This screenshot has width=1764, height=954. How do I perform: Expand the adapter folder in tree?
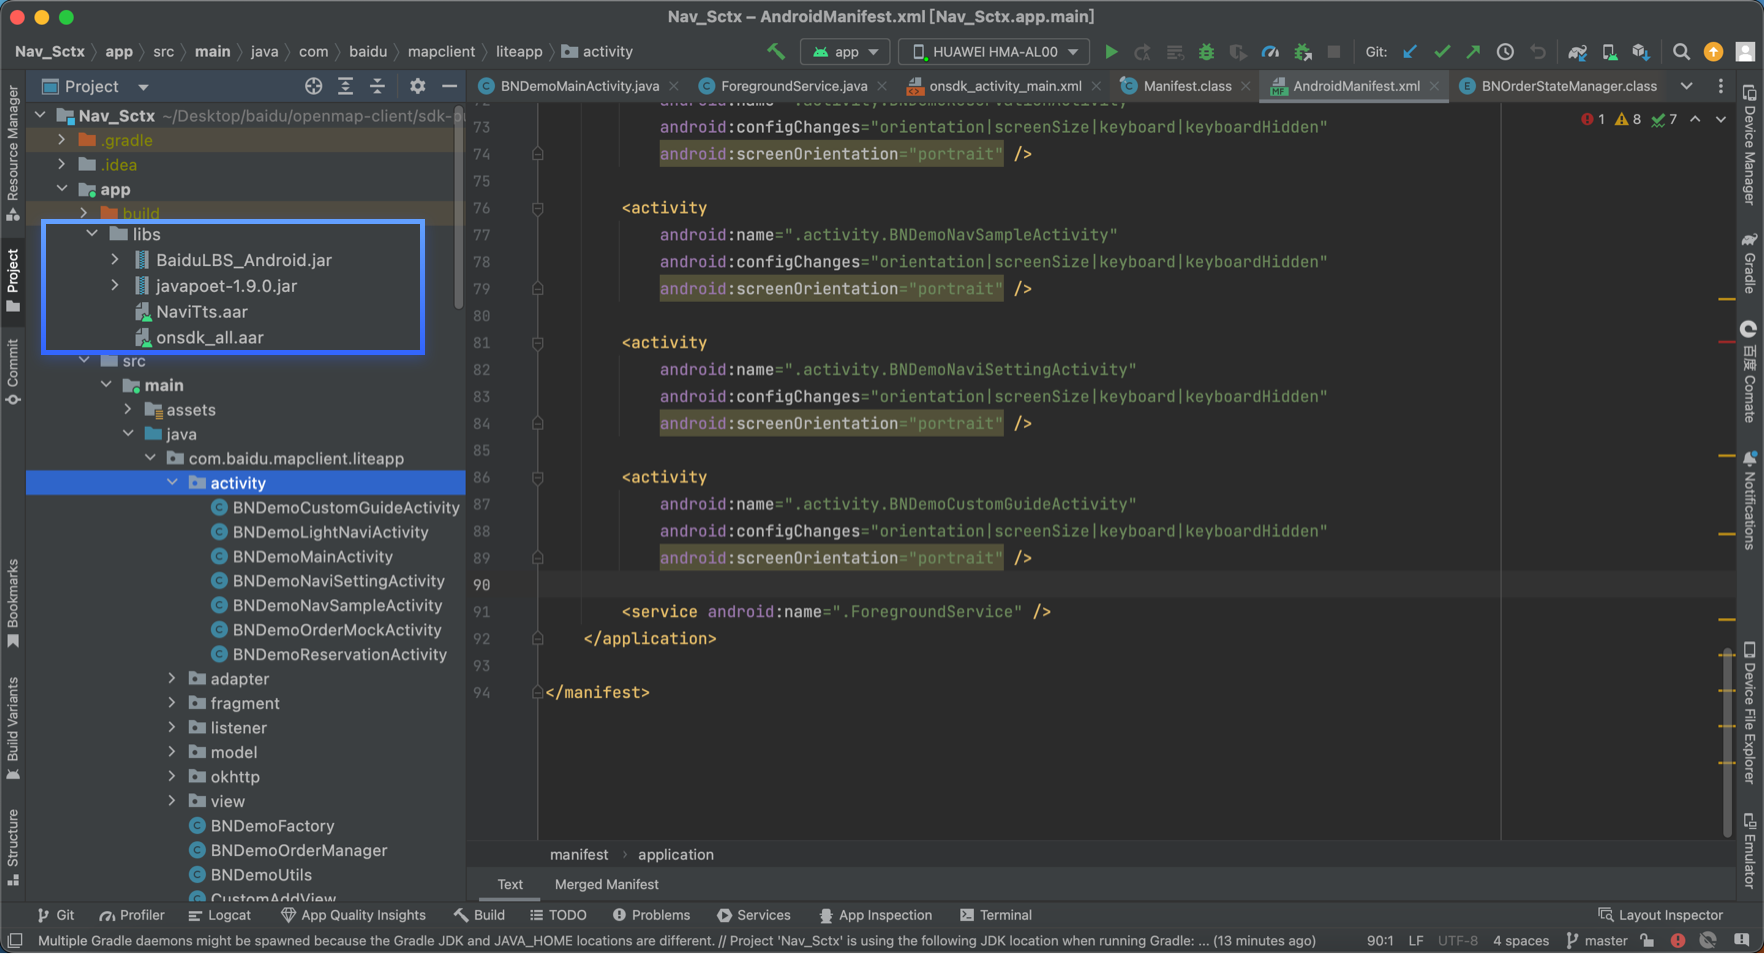point(172,679)
